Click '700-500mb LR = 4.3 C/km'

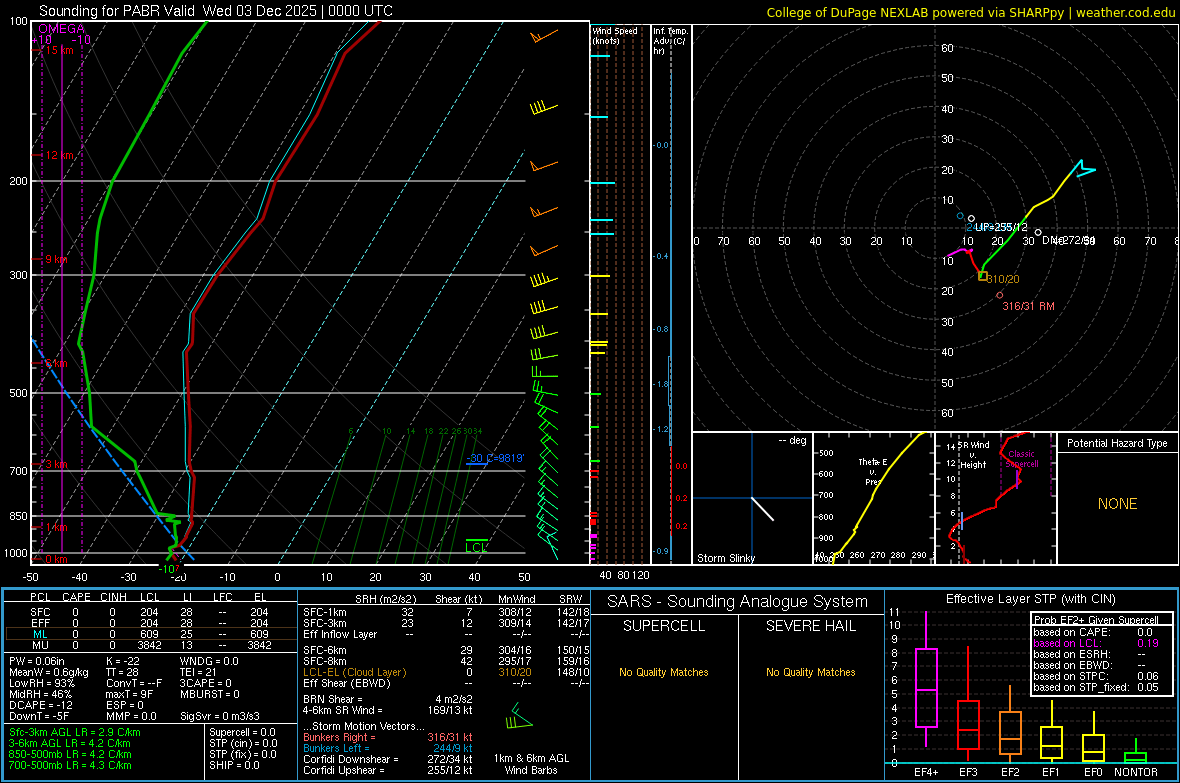70,765
